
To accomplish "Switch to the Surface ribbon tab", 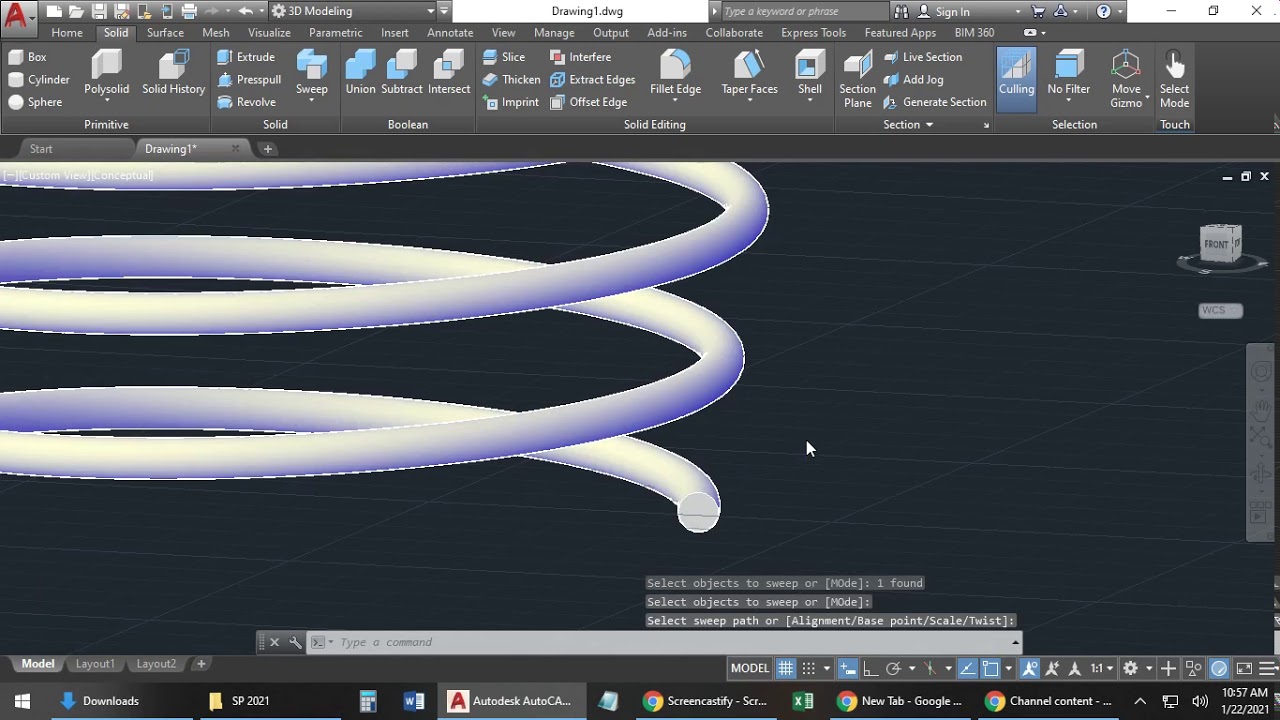I will pyautogui.click(x=165, y=32).
